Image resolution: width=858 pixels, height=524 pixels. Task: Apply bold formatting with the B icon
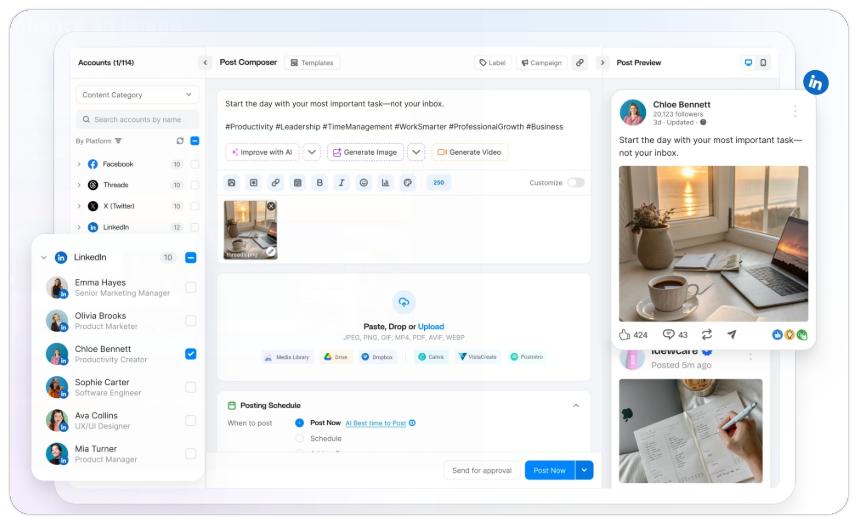pos(320,183)
